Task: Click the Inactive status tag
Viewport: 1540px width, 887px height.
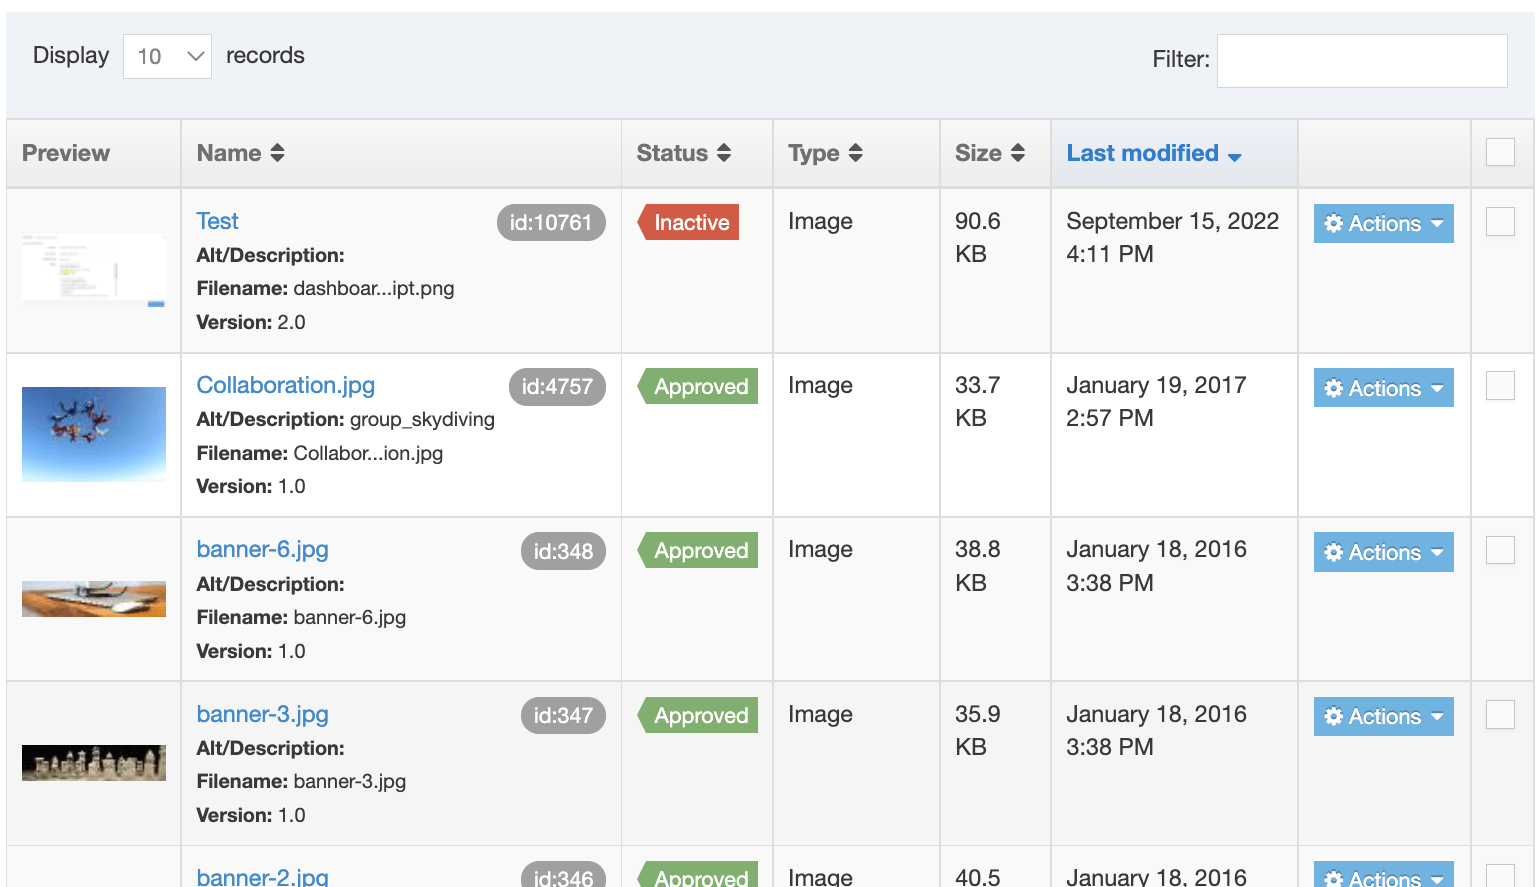Action: [x=690, y=223]
